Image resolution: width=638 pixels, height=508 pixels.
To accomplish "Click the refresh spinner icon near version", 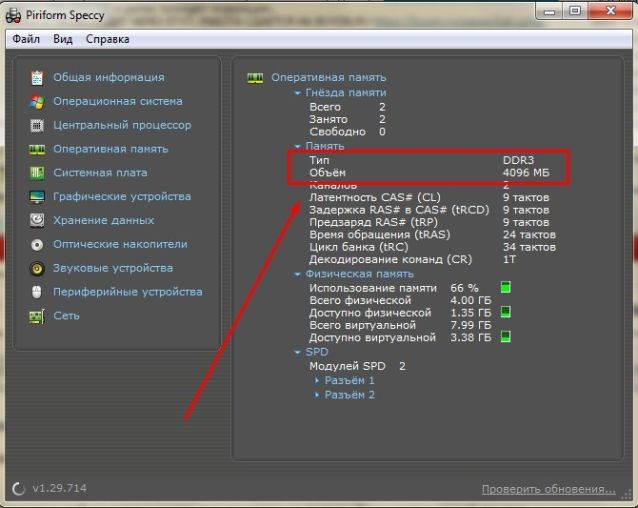I will (18, 488).
